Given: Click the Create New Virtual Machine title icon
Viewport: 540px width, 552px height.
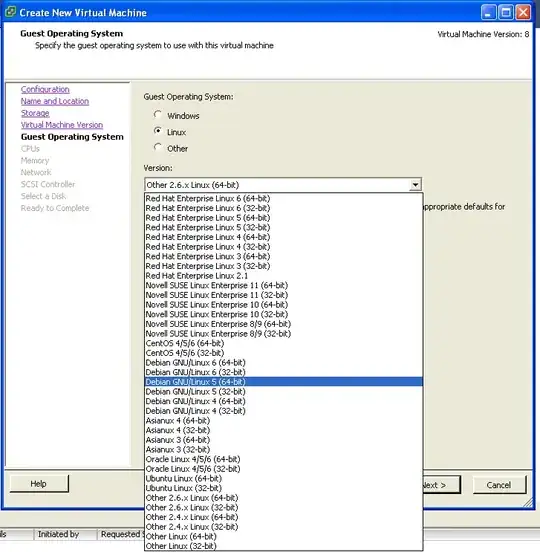Looking at the screenshot, I should 10,12.
